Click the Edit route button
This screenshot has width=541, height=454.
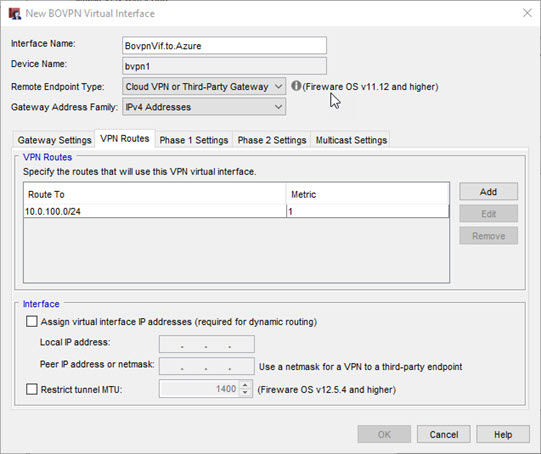tap(489, 214)
